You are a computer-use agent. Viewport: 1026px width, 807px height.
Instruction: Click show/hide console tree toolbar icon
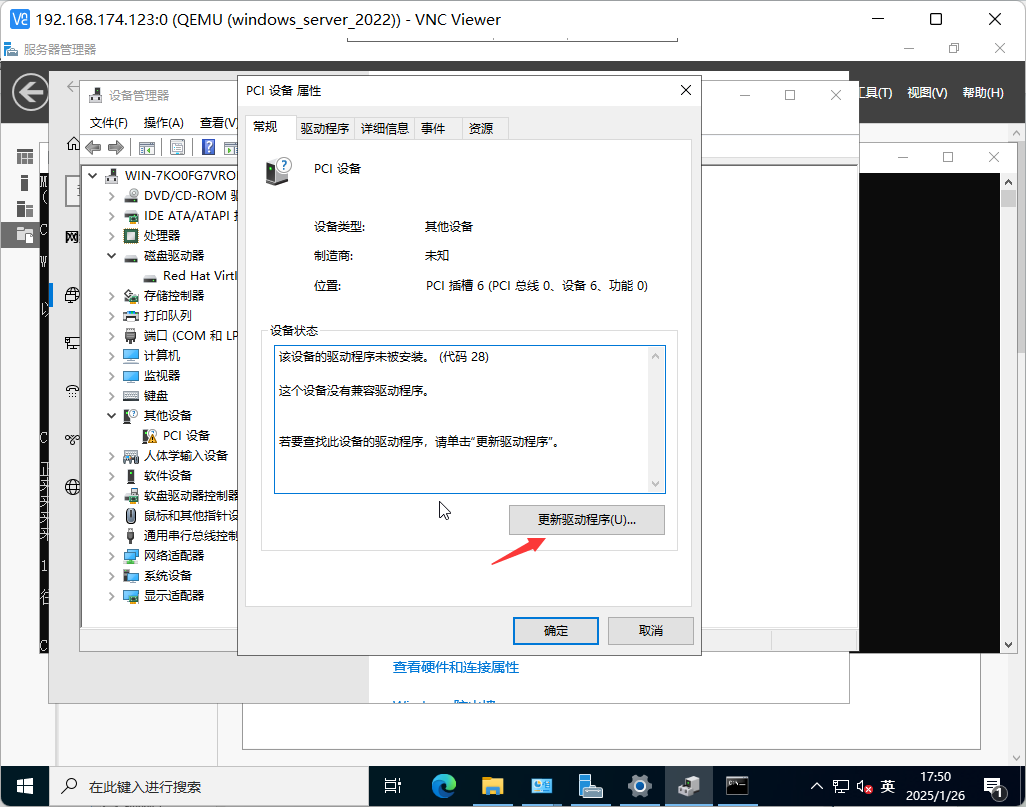(x=147, y=148)
